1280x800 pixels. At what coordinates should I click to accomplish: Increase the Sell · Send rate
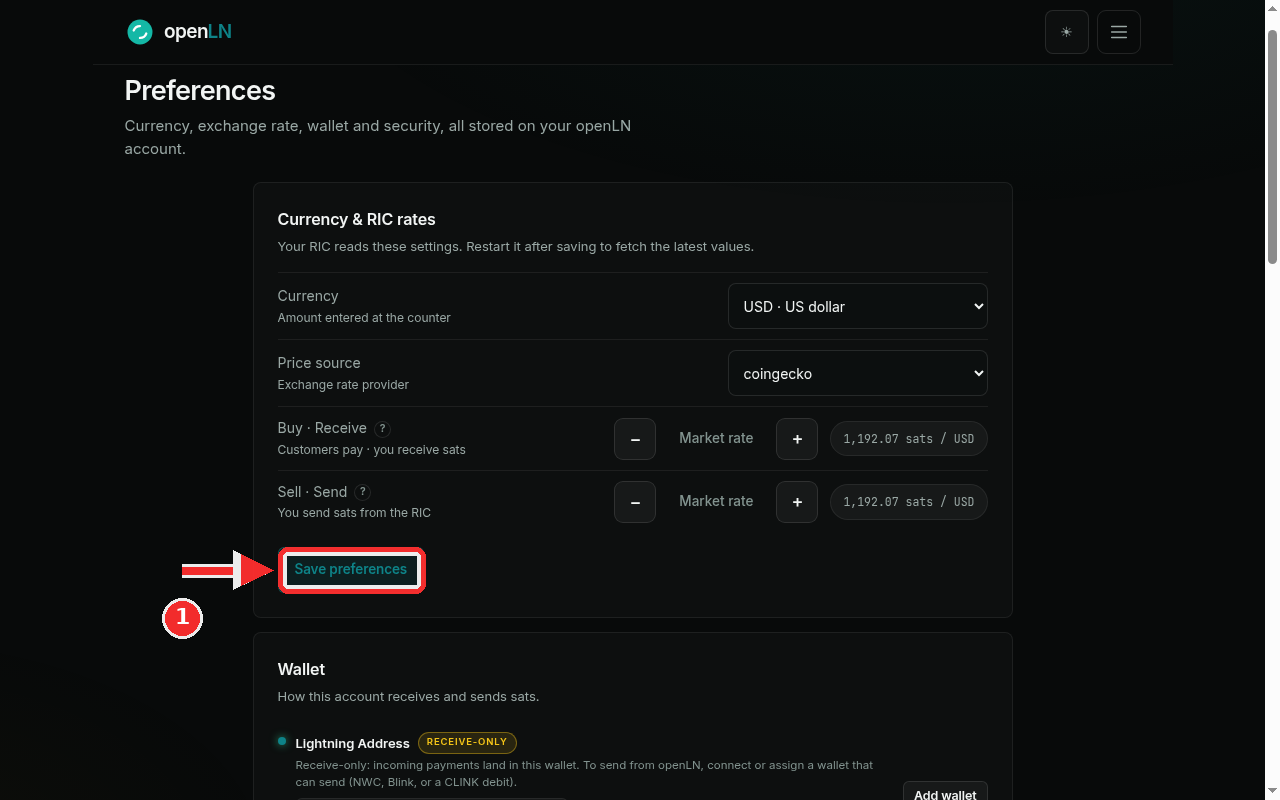pos(797,502)
